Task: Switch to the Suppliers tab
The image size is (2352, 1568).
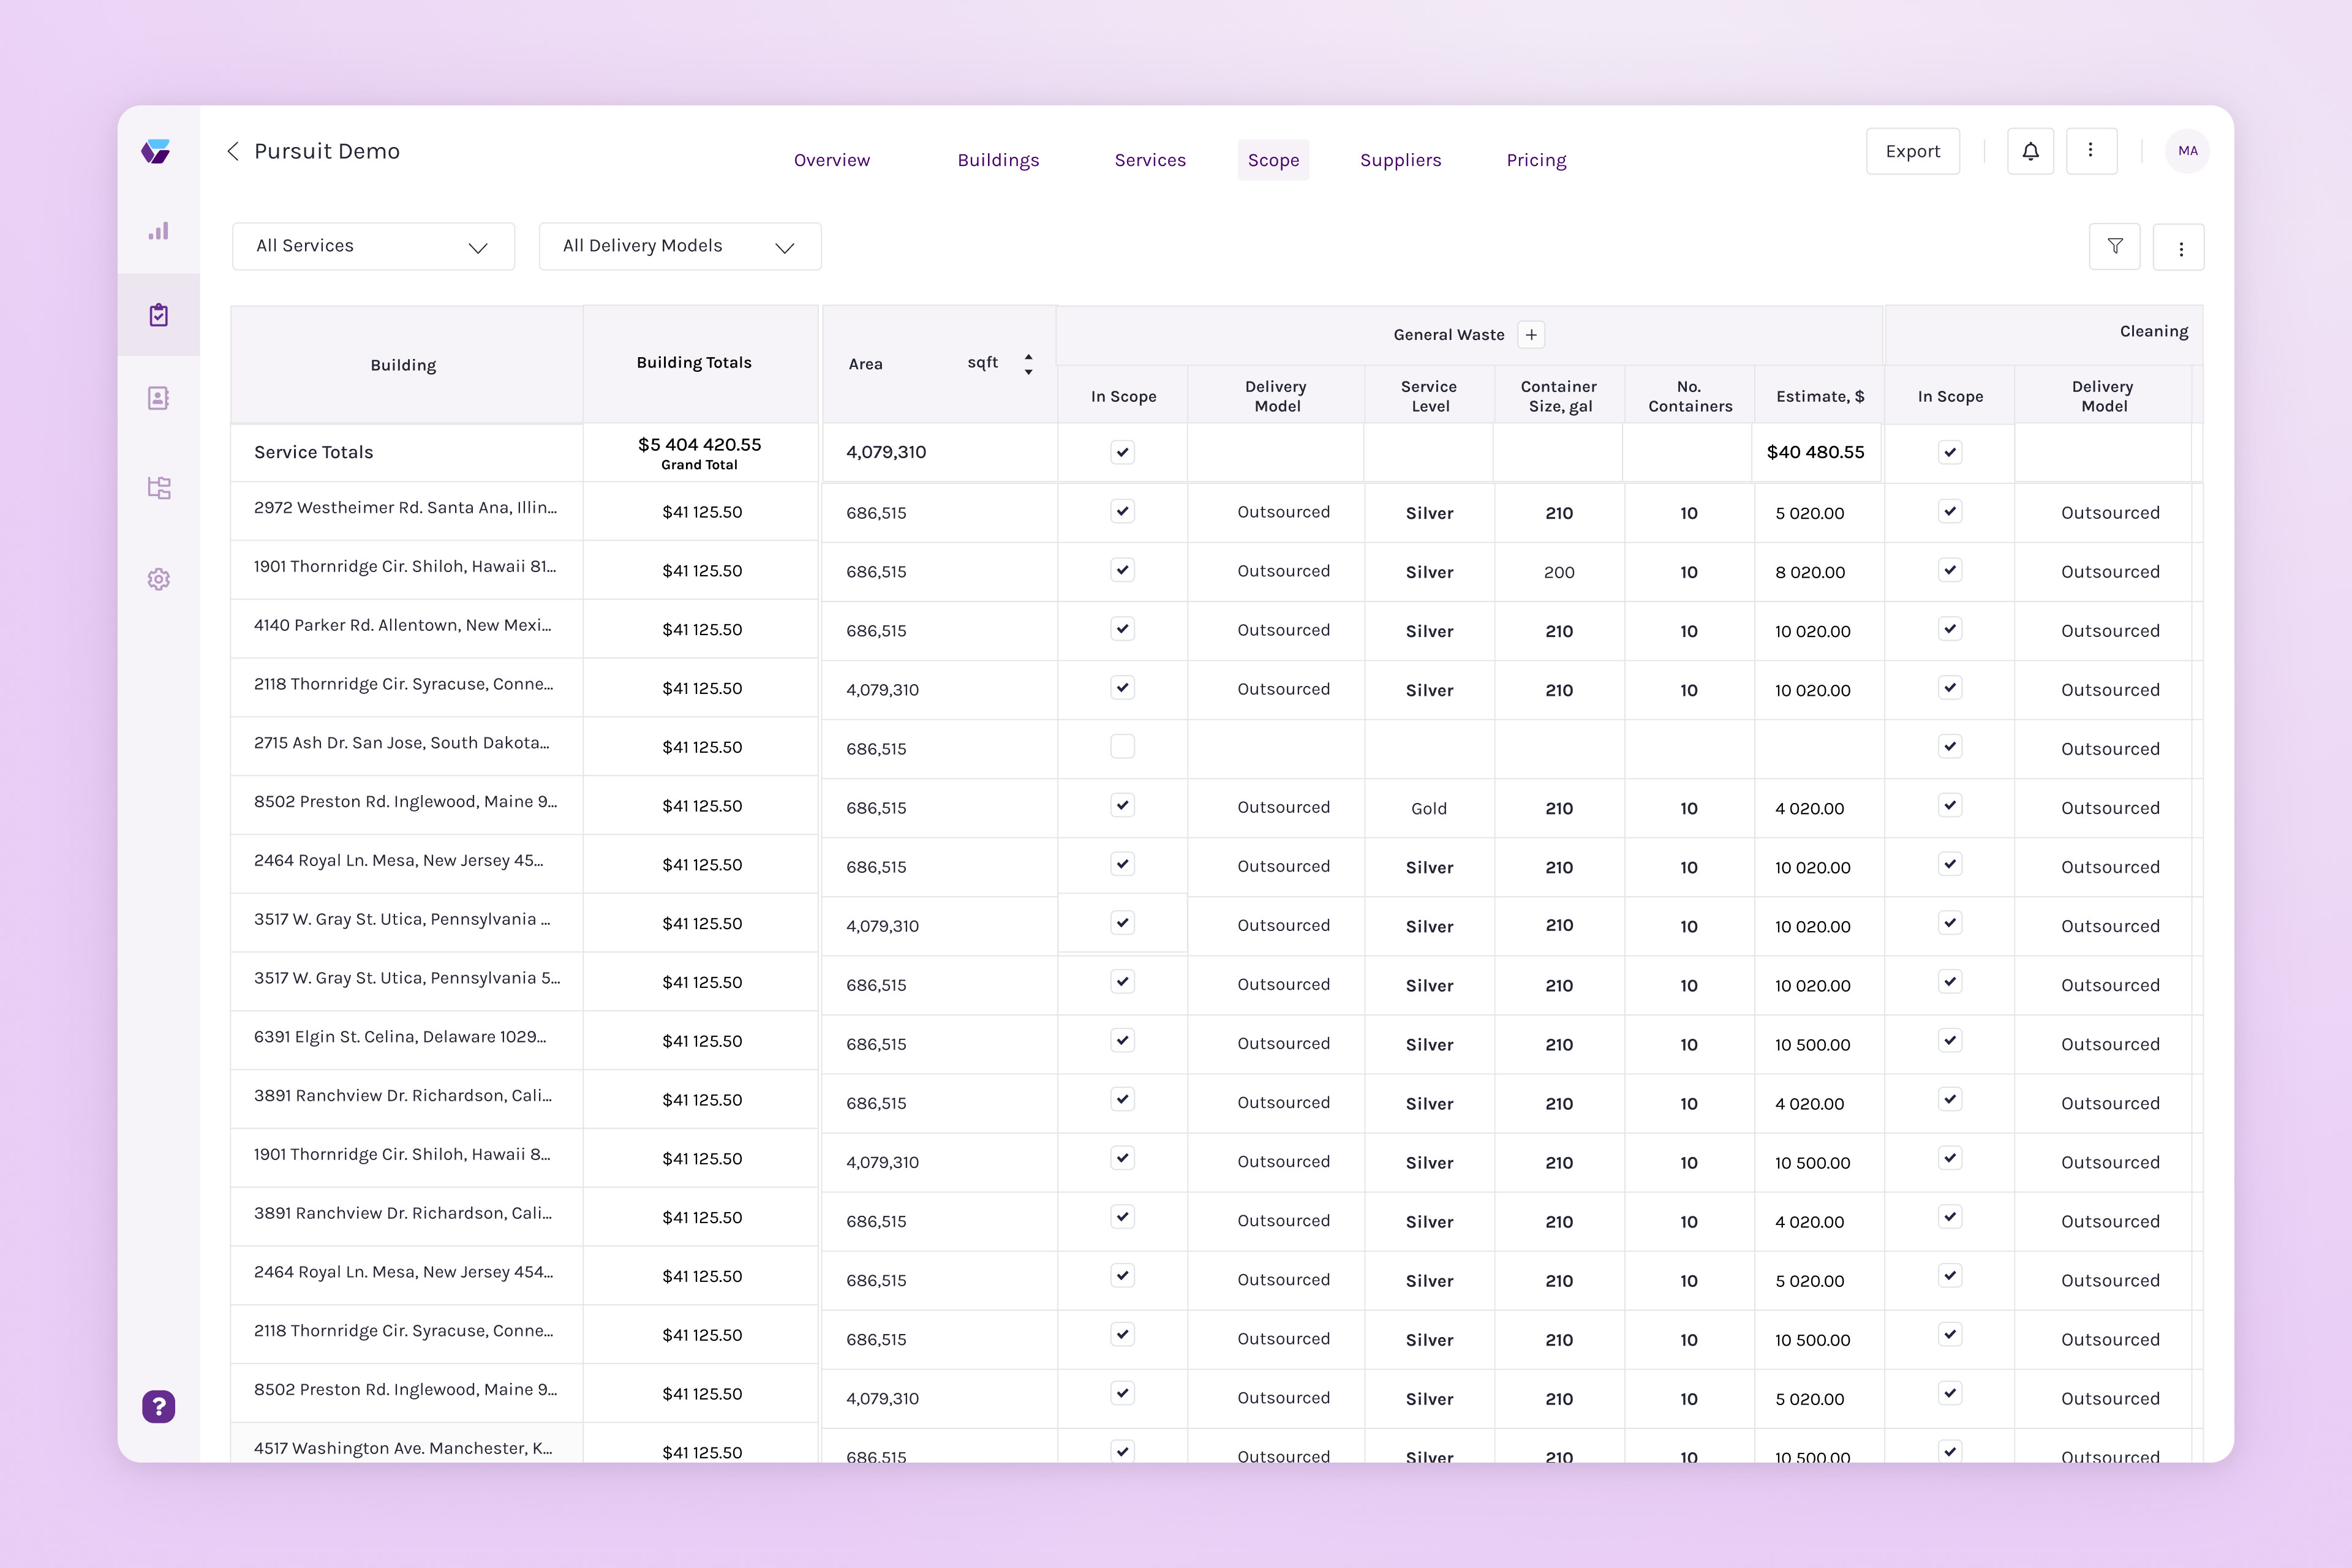Action: tap(1400, 160)
